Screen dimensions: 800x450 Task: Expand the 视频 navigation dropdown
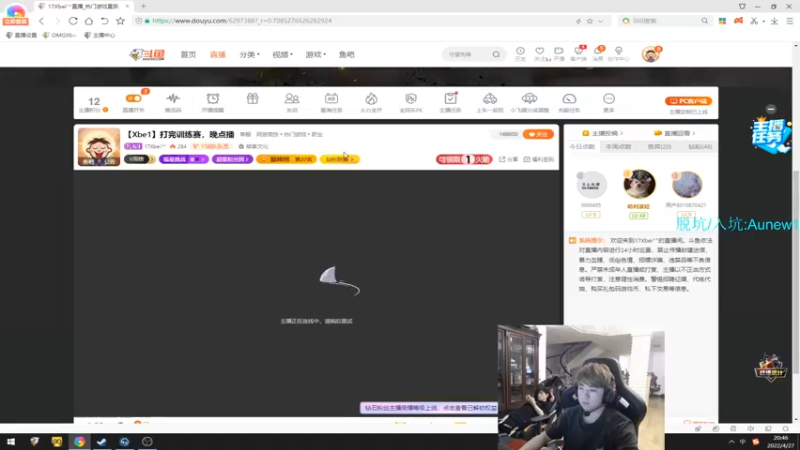point(282,55)
